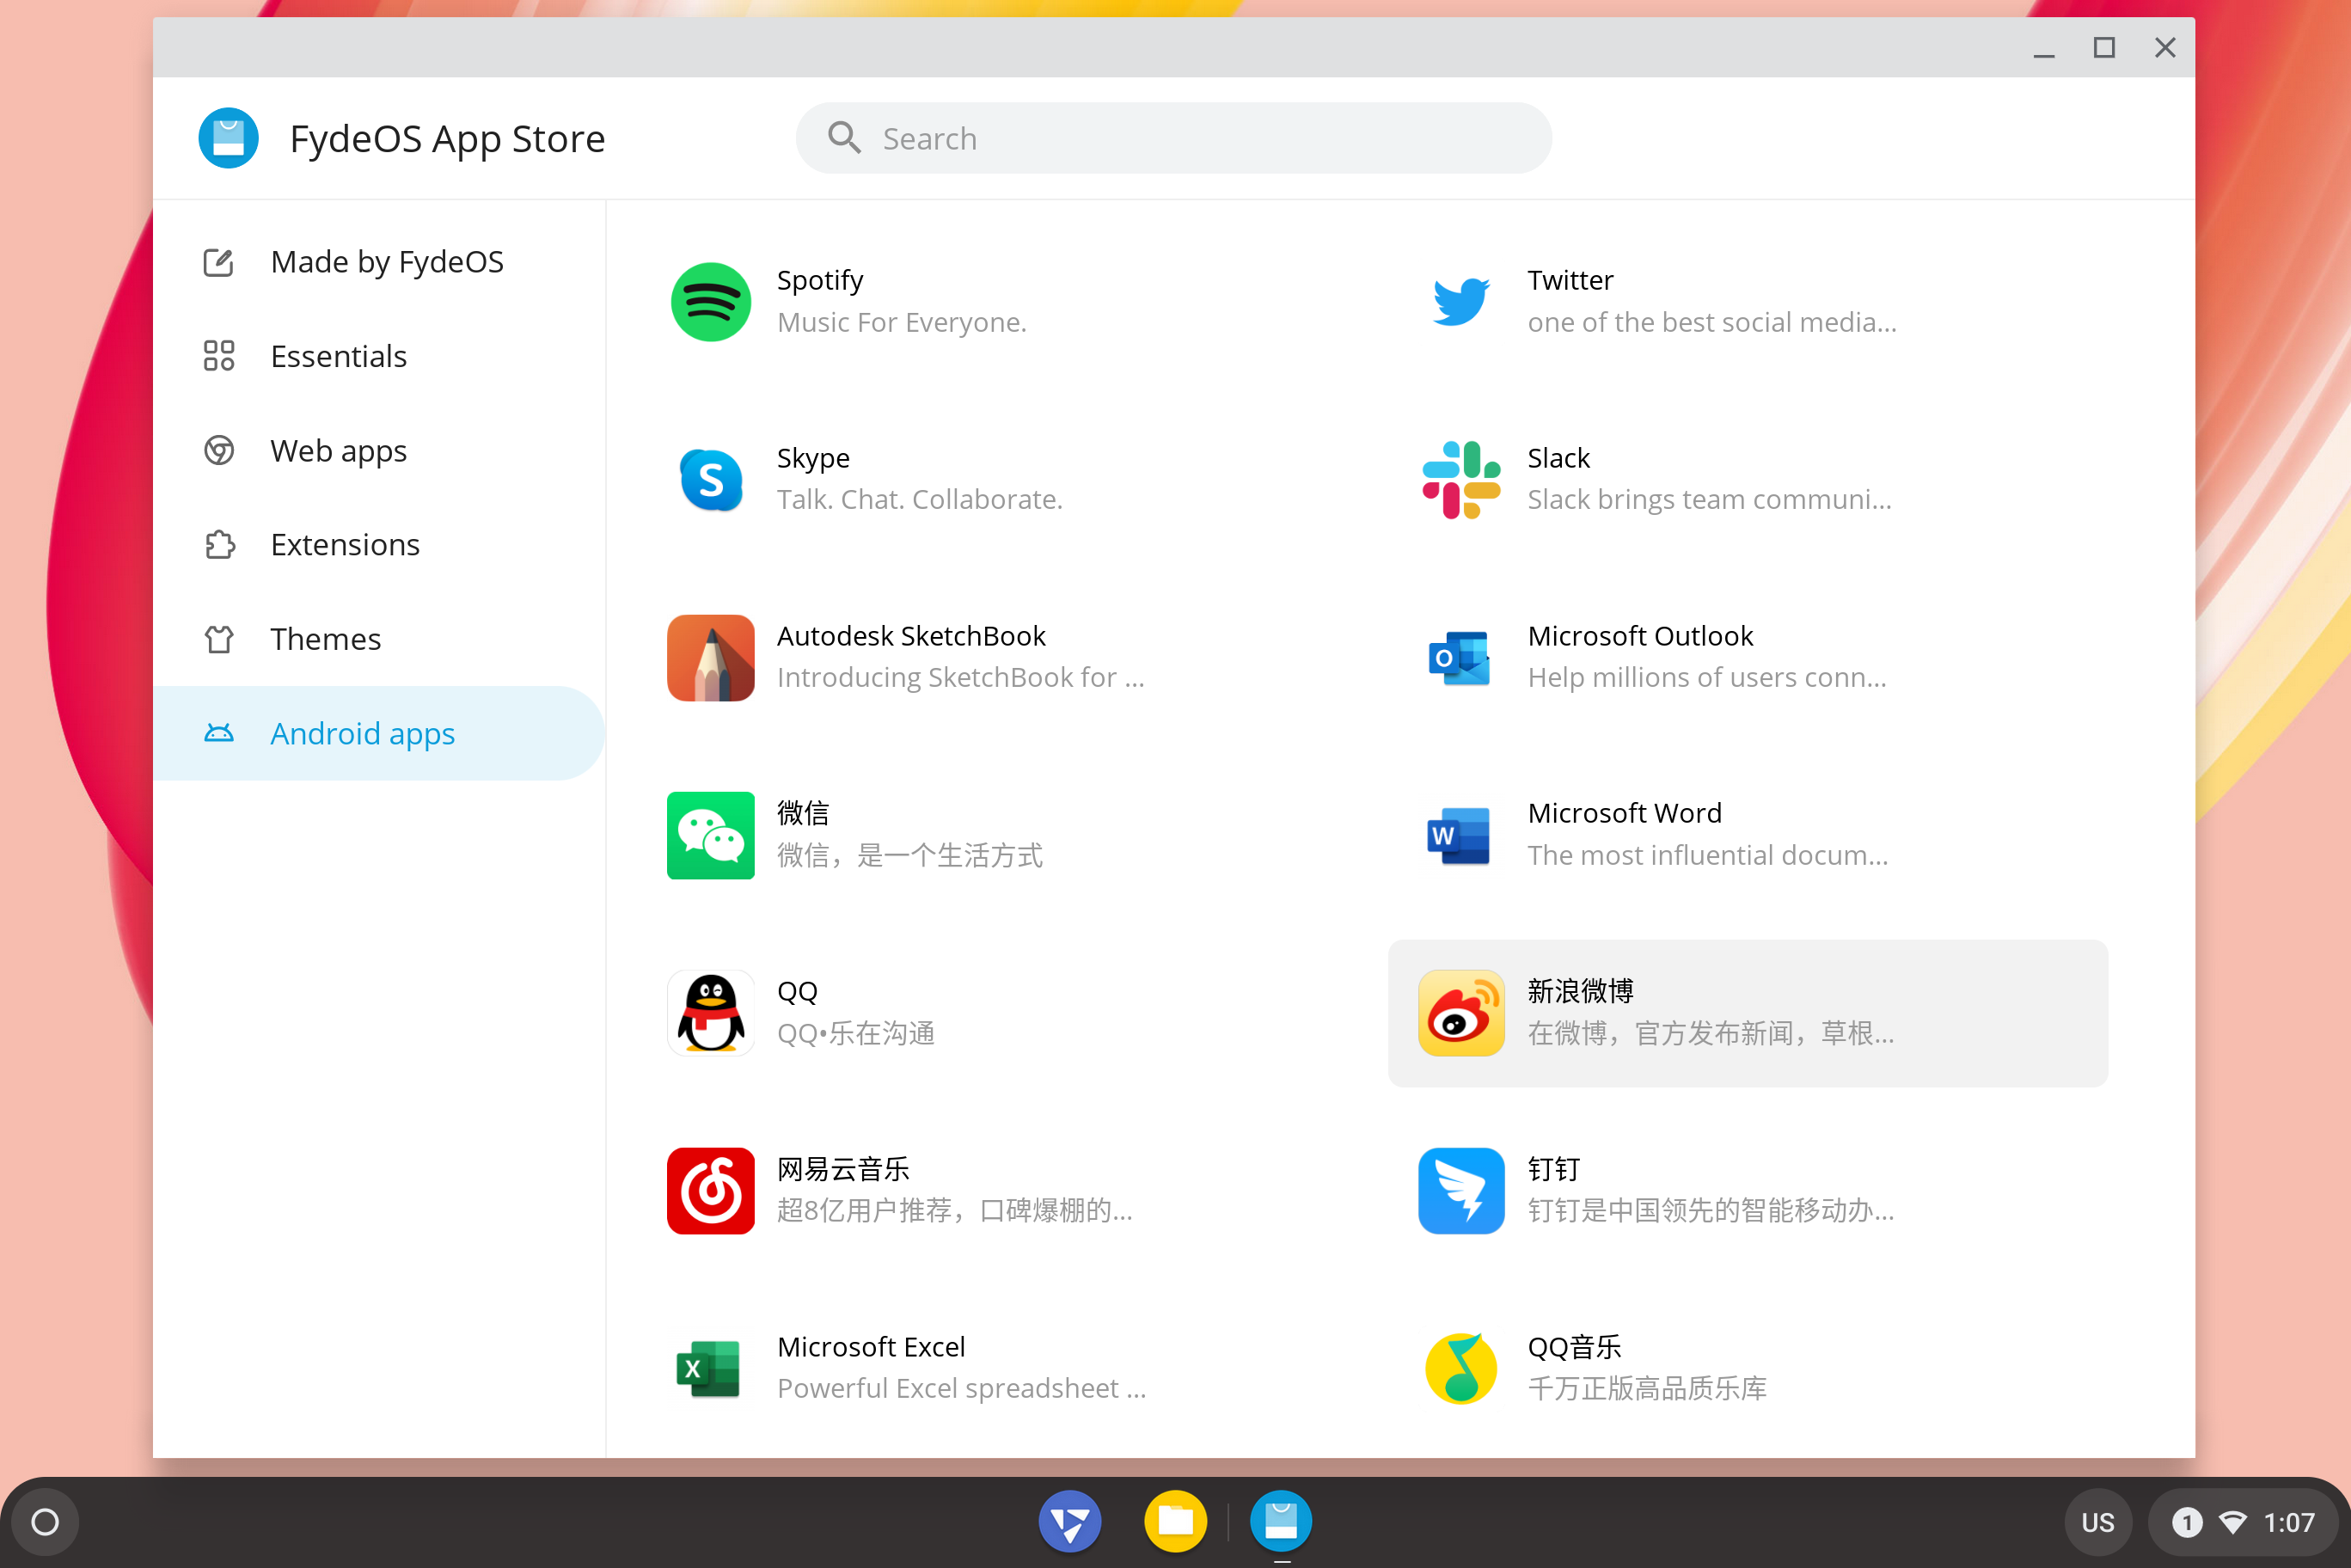Click the Essentials grid icon

(218, 356)
